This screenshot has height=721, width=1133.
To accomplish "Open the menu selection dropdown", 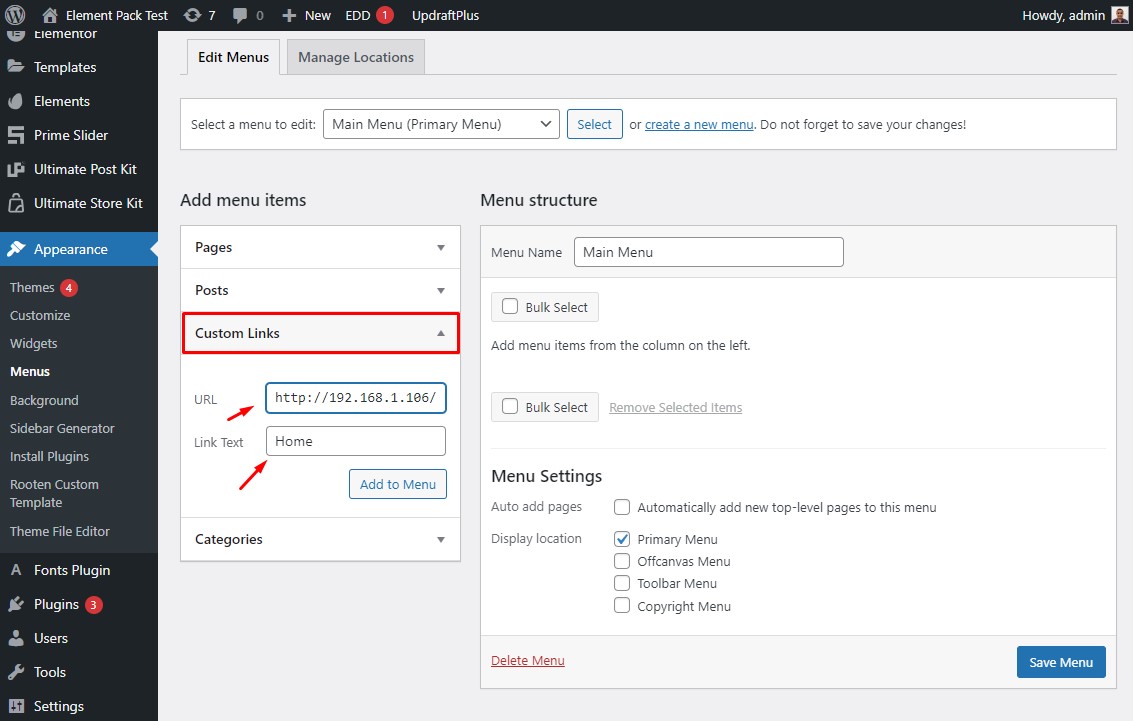I will pyautogui.click(x=440, y=124).
